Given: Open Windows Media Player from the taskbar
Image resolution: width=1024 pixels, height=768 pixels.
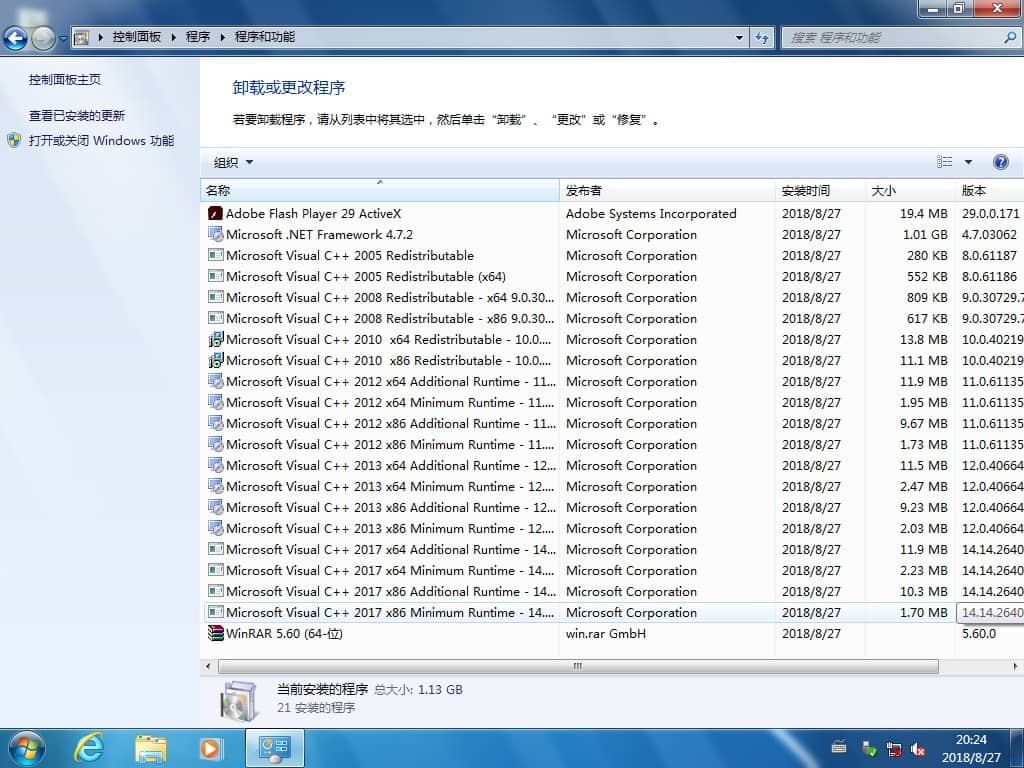Looking at the screenshot, I should pyautogui.click(x=210, y=747).
